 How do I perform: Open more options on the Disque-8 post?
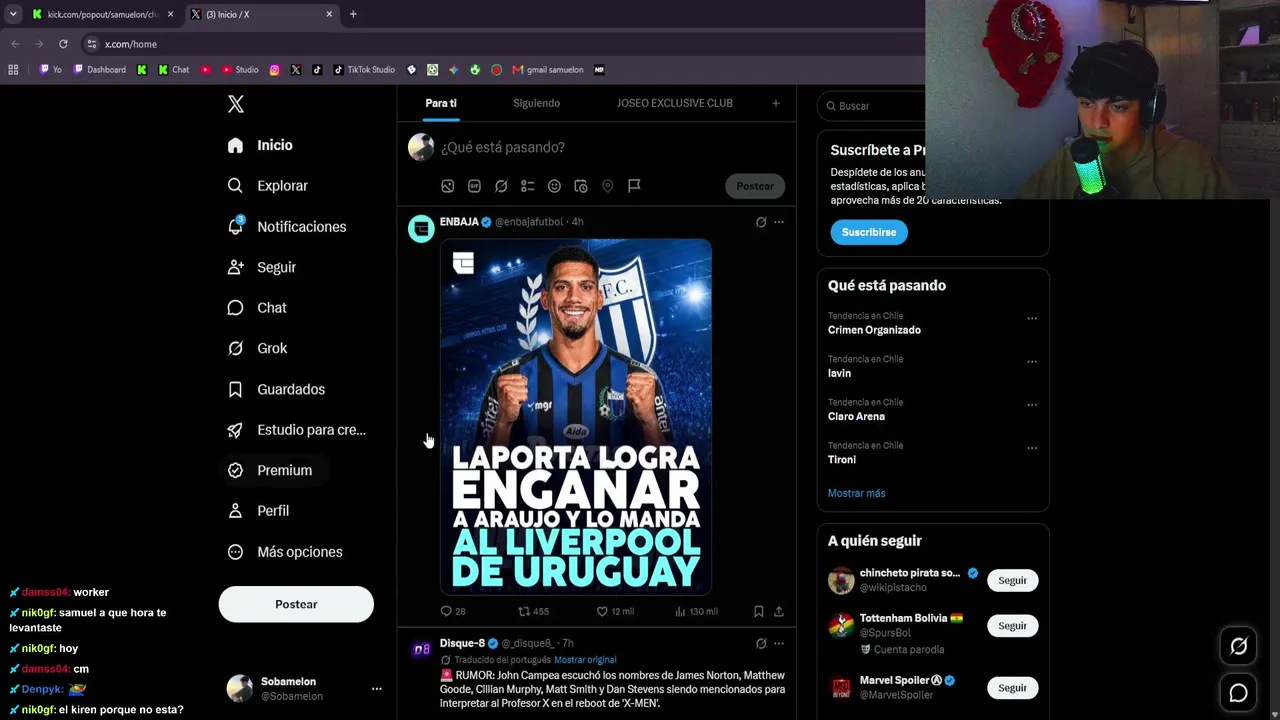tap(779, 643)
